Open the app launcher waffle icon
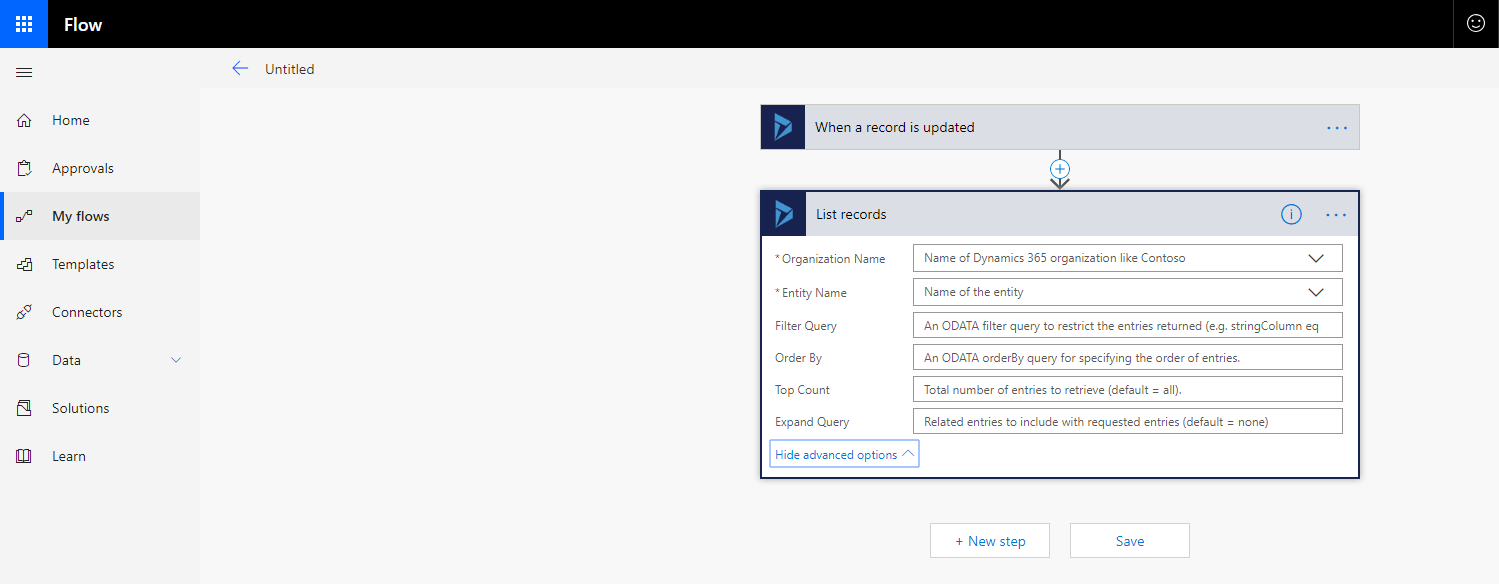1499x584 pixels. [x=24, y=24]
